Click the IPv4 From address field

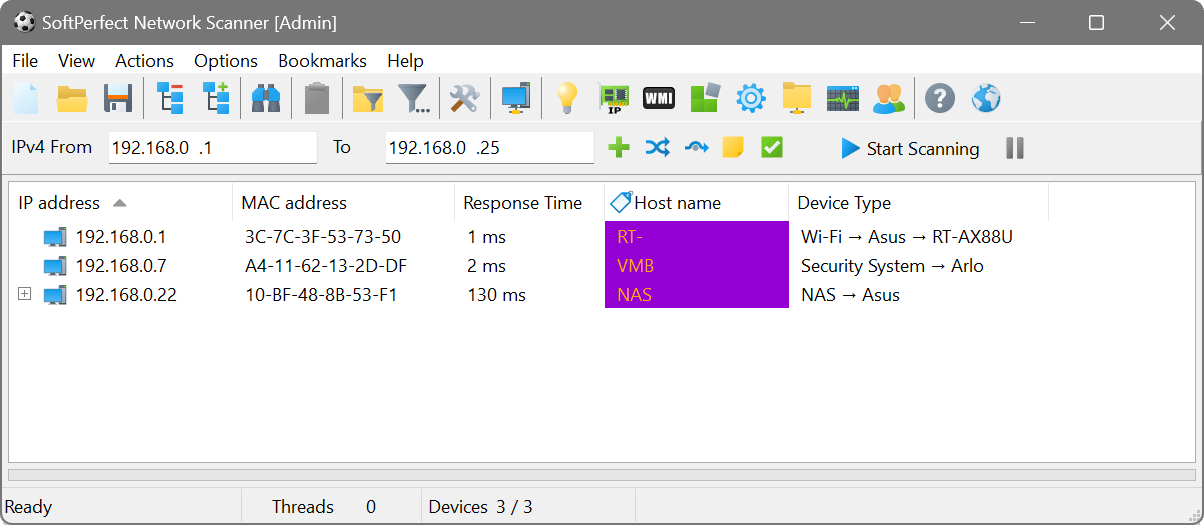[x=212, y=148]
